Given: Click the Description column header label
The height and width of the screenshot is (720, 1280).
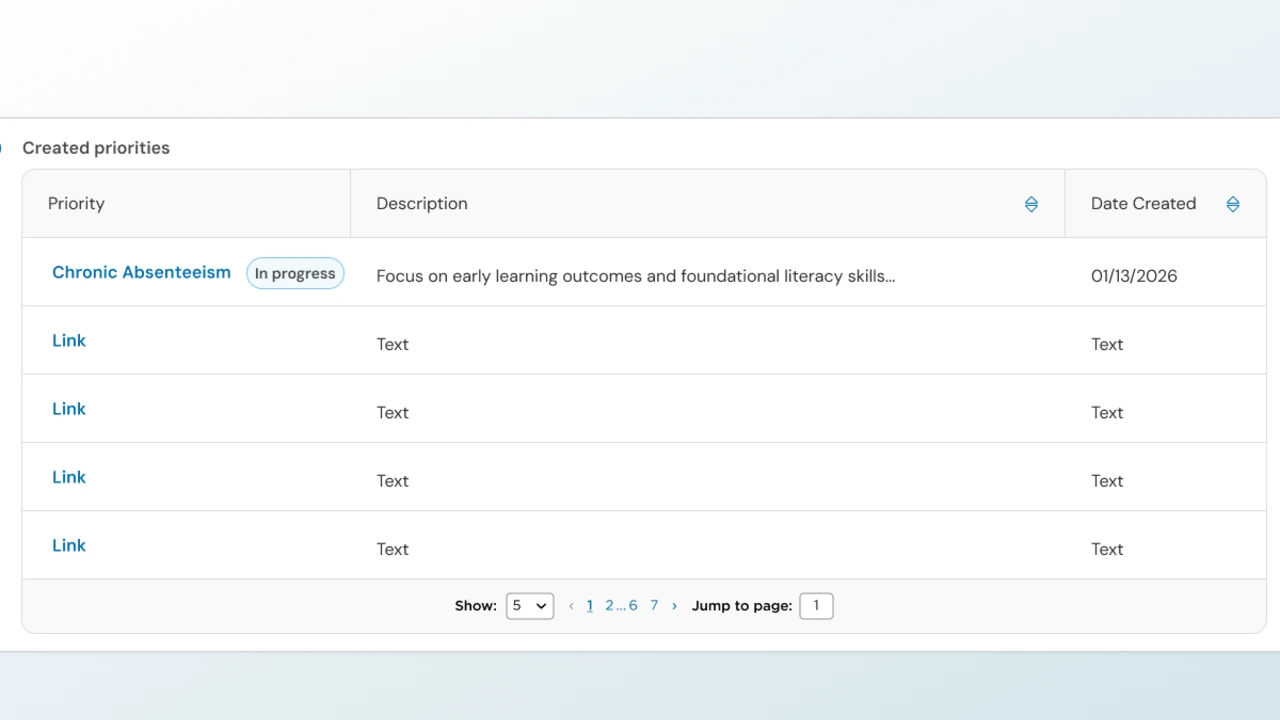Looking at the screenshot, I should (x=422, y=204).
